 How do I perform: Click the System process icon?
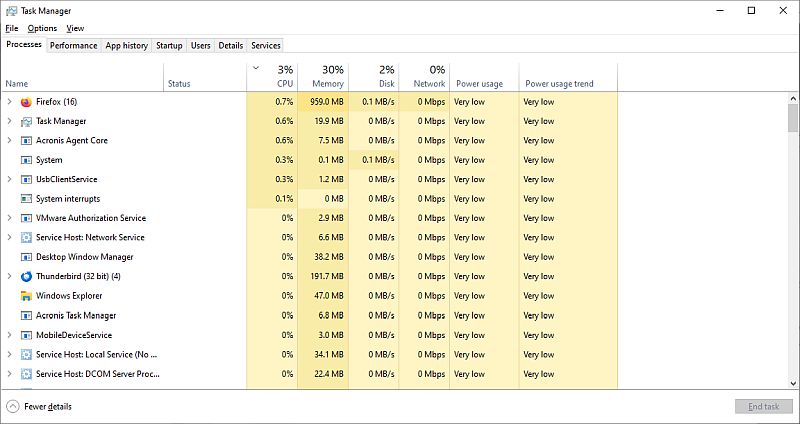26,160
